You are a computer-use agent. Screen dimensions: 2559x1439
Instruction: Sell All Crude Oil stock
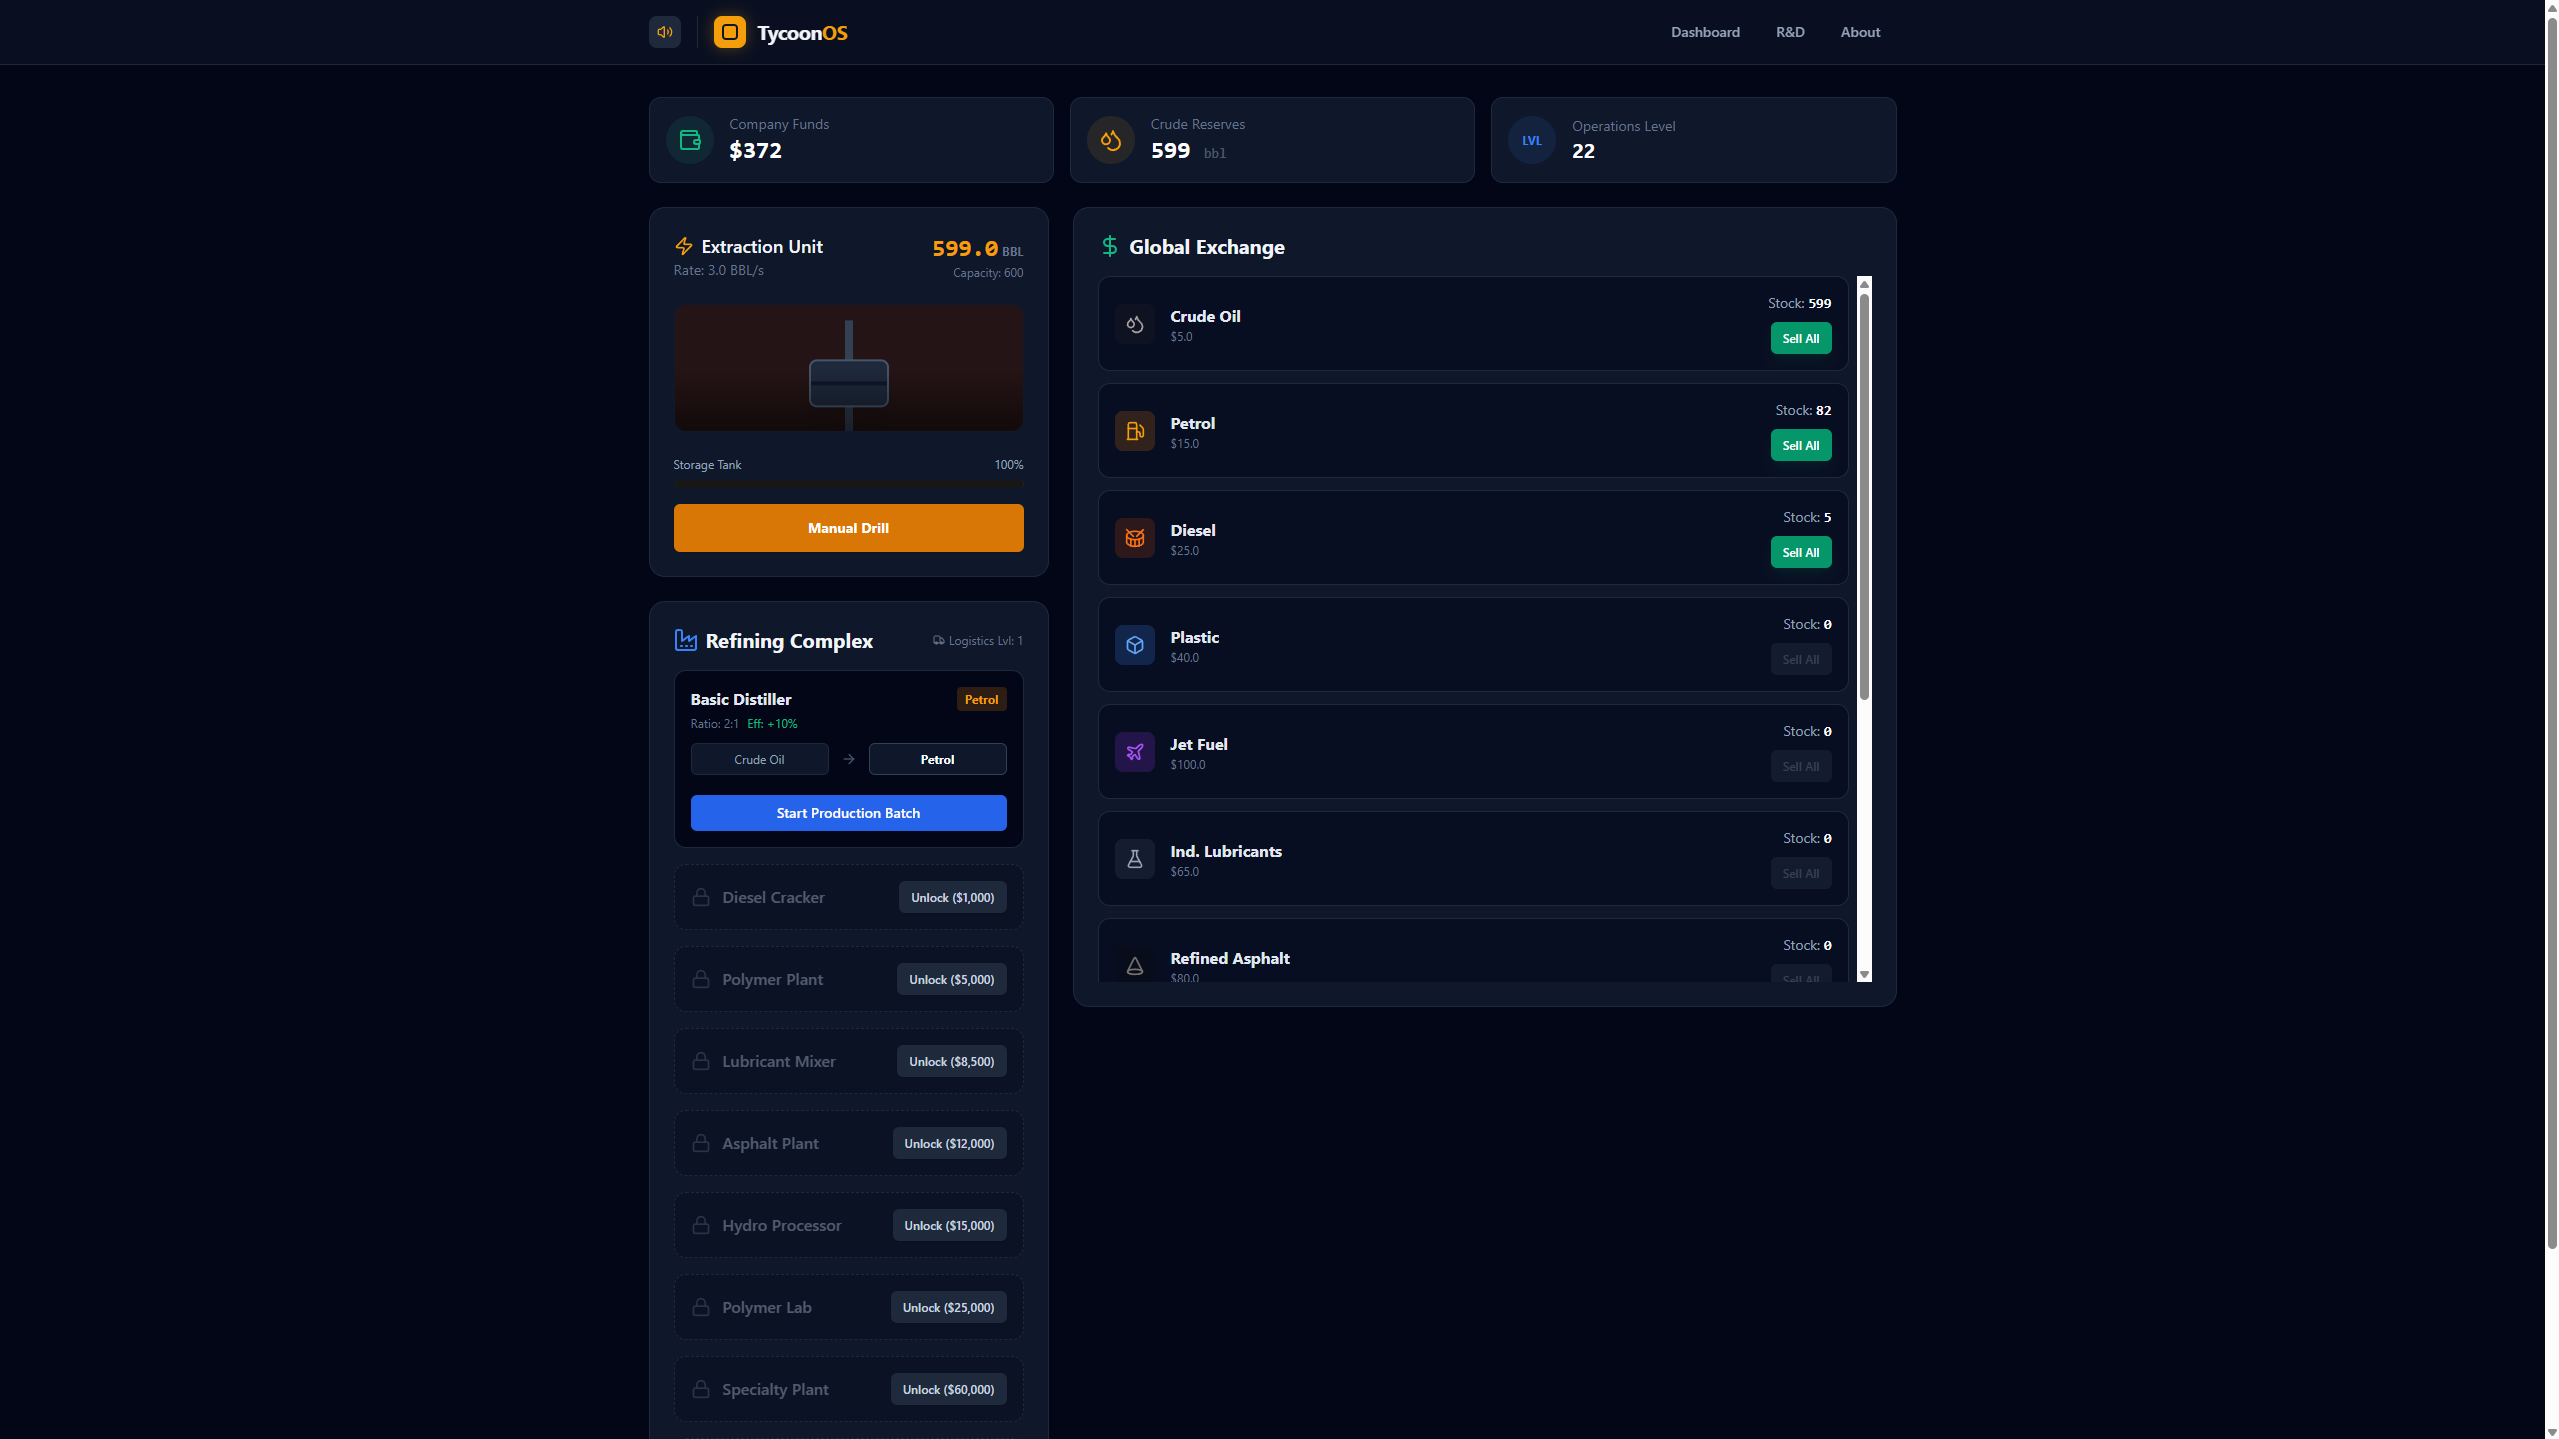(1800, 338)
